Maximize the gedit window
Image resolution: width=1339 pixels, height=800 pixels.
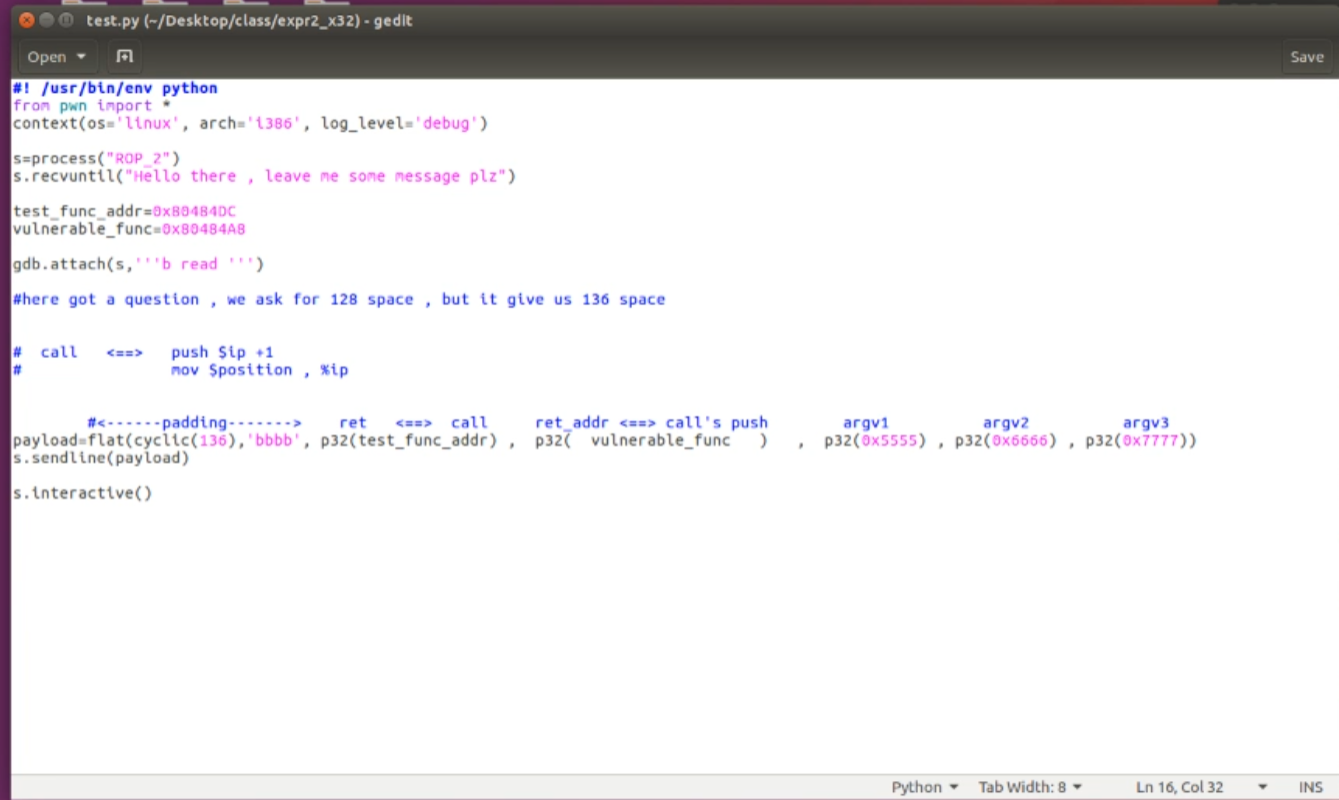tap(66, 20)
